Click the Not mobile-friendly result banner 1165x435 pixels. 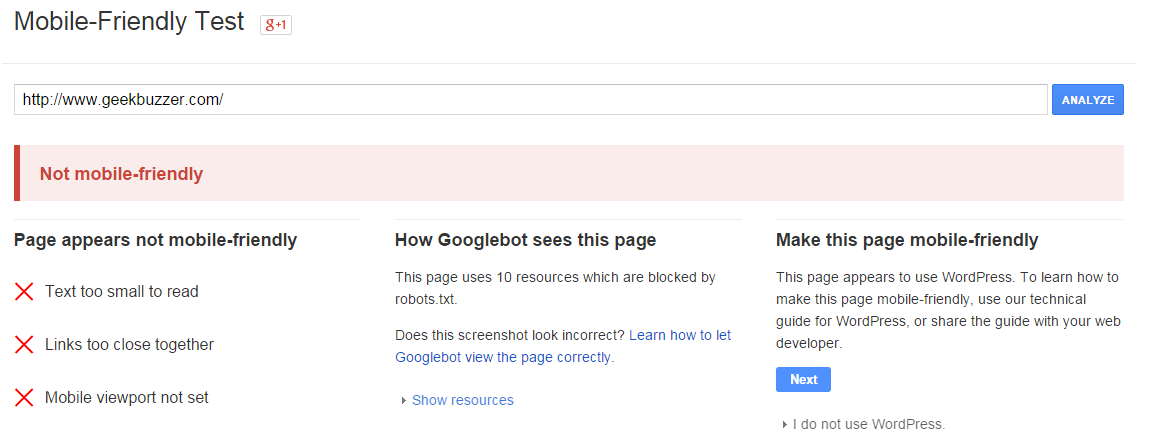(x=569, y=173)
